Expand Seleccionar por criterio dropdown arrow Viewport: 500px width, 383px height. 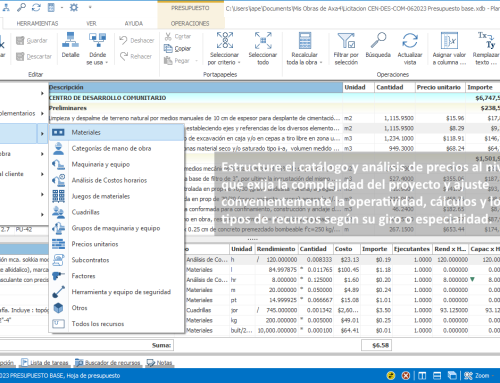click(x=239, y=63)
